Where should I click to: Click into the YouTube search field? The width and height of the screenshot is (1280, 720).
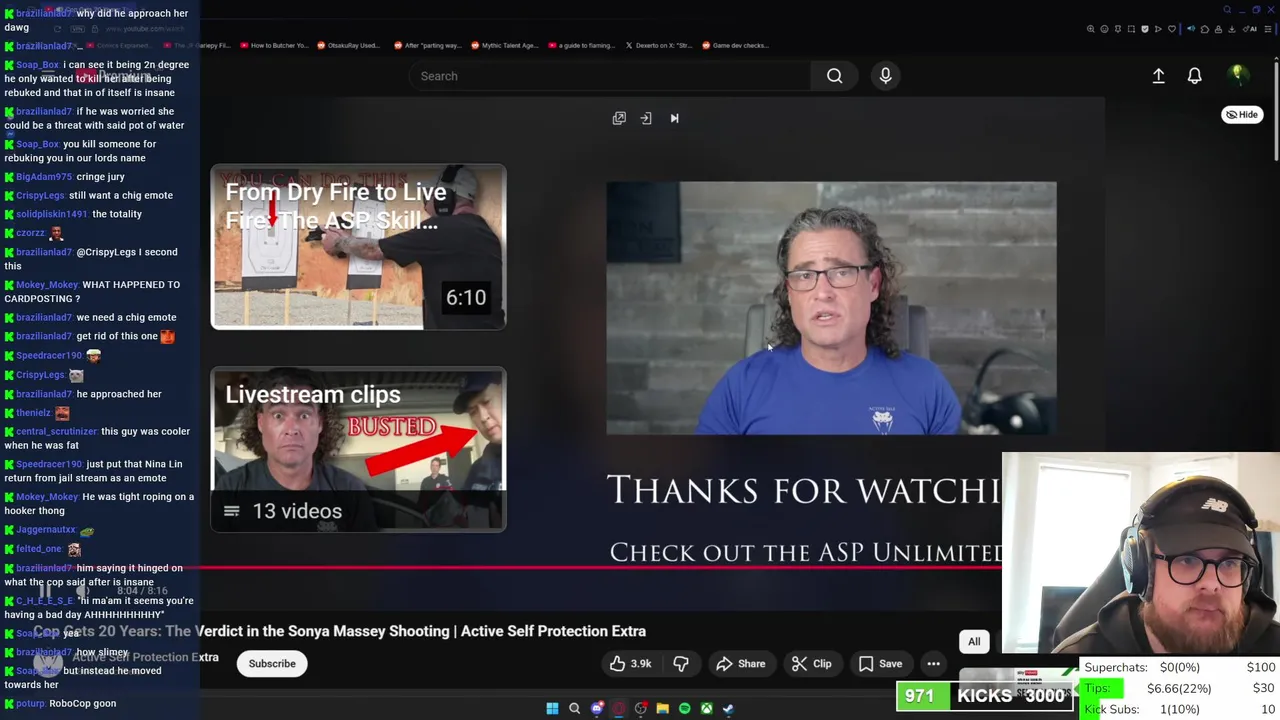coord(610,76)
